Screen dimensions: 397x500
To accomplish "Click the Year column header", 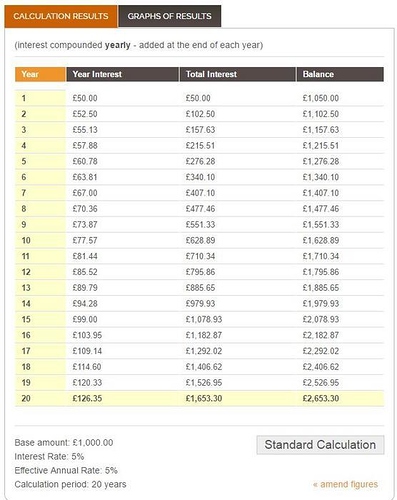I will [40, 74].
